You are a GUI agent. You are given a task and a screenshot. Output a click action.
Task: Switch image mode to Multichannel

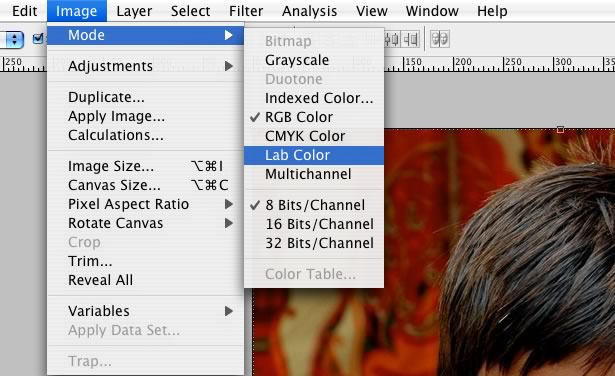(x=314, y=174)
